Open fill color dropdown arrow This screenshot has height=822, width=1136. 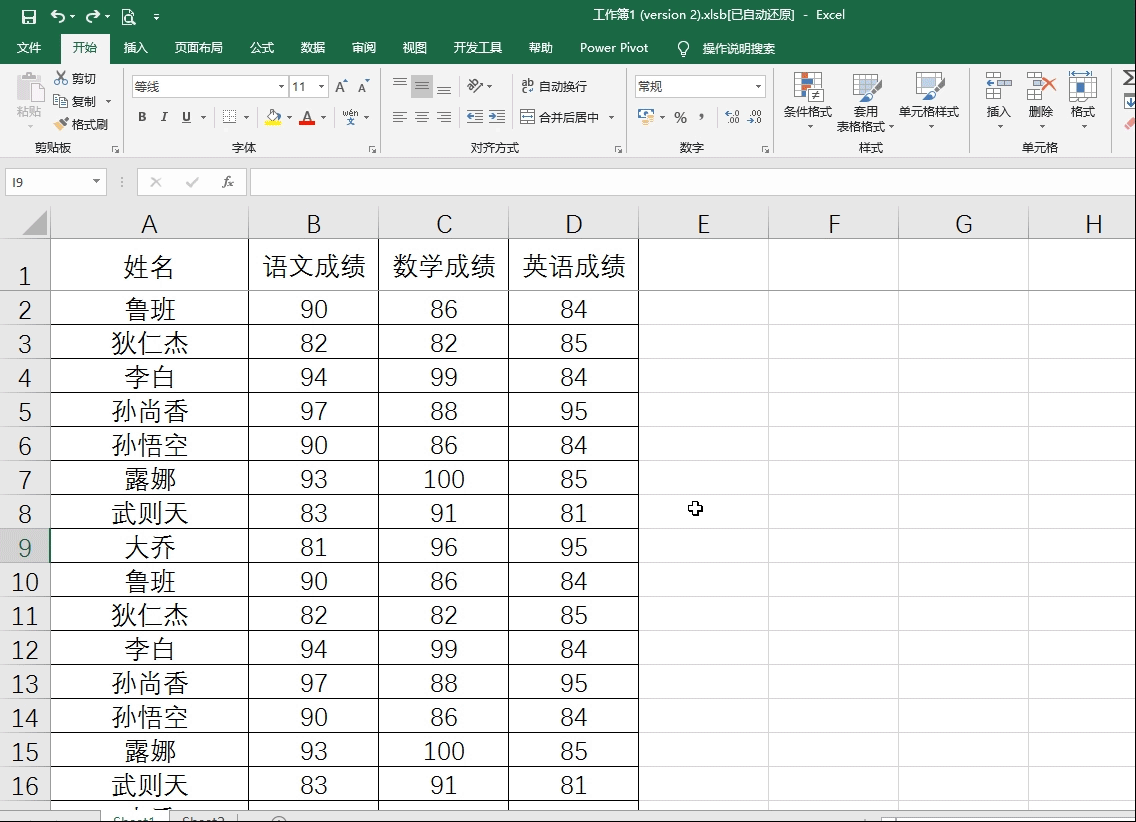coord(289,117)
